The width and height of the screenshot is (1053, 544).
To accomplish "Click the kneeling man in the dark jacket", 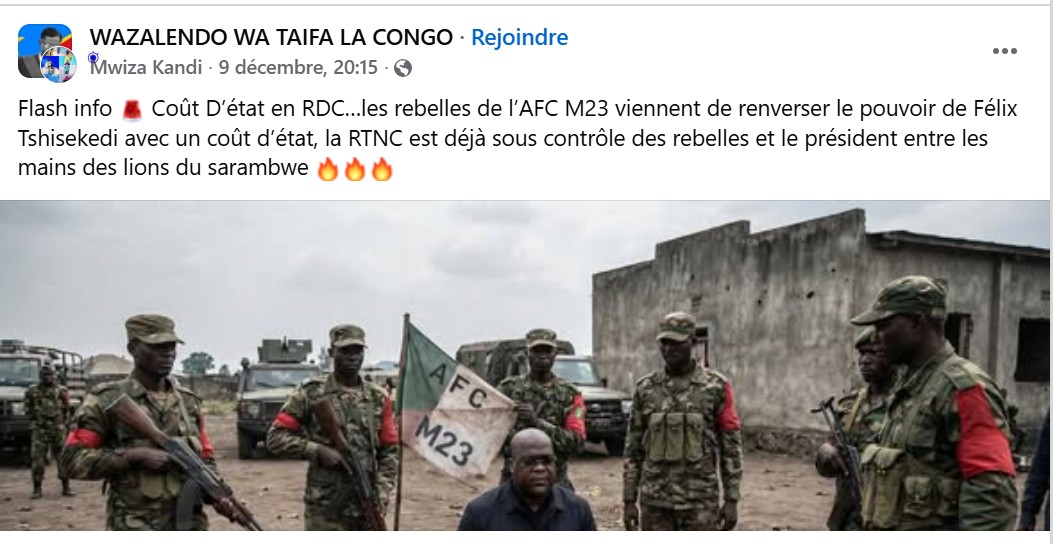I will coord(526,482).
